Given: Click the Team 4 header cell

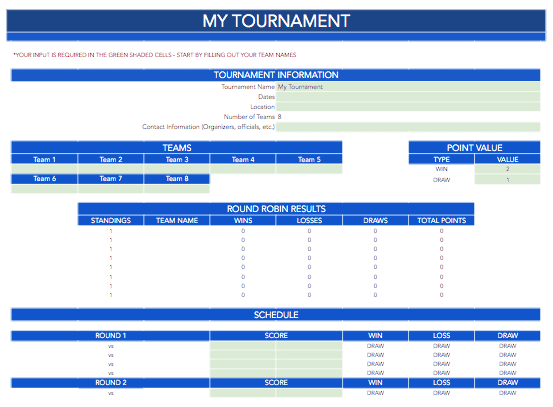Looking at the screenshot, I should [243, 159].
